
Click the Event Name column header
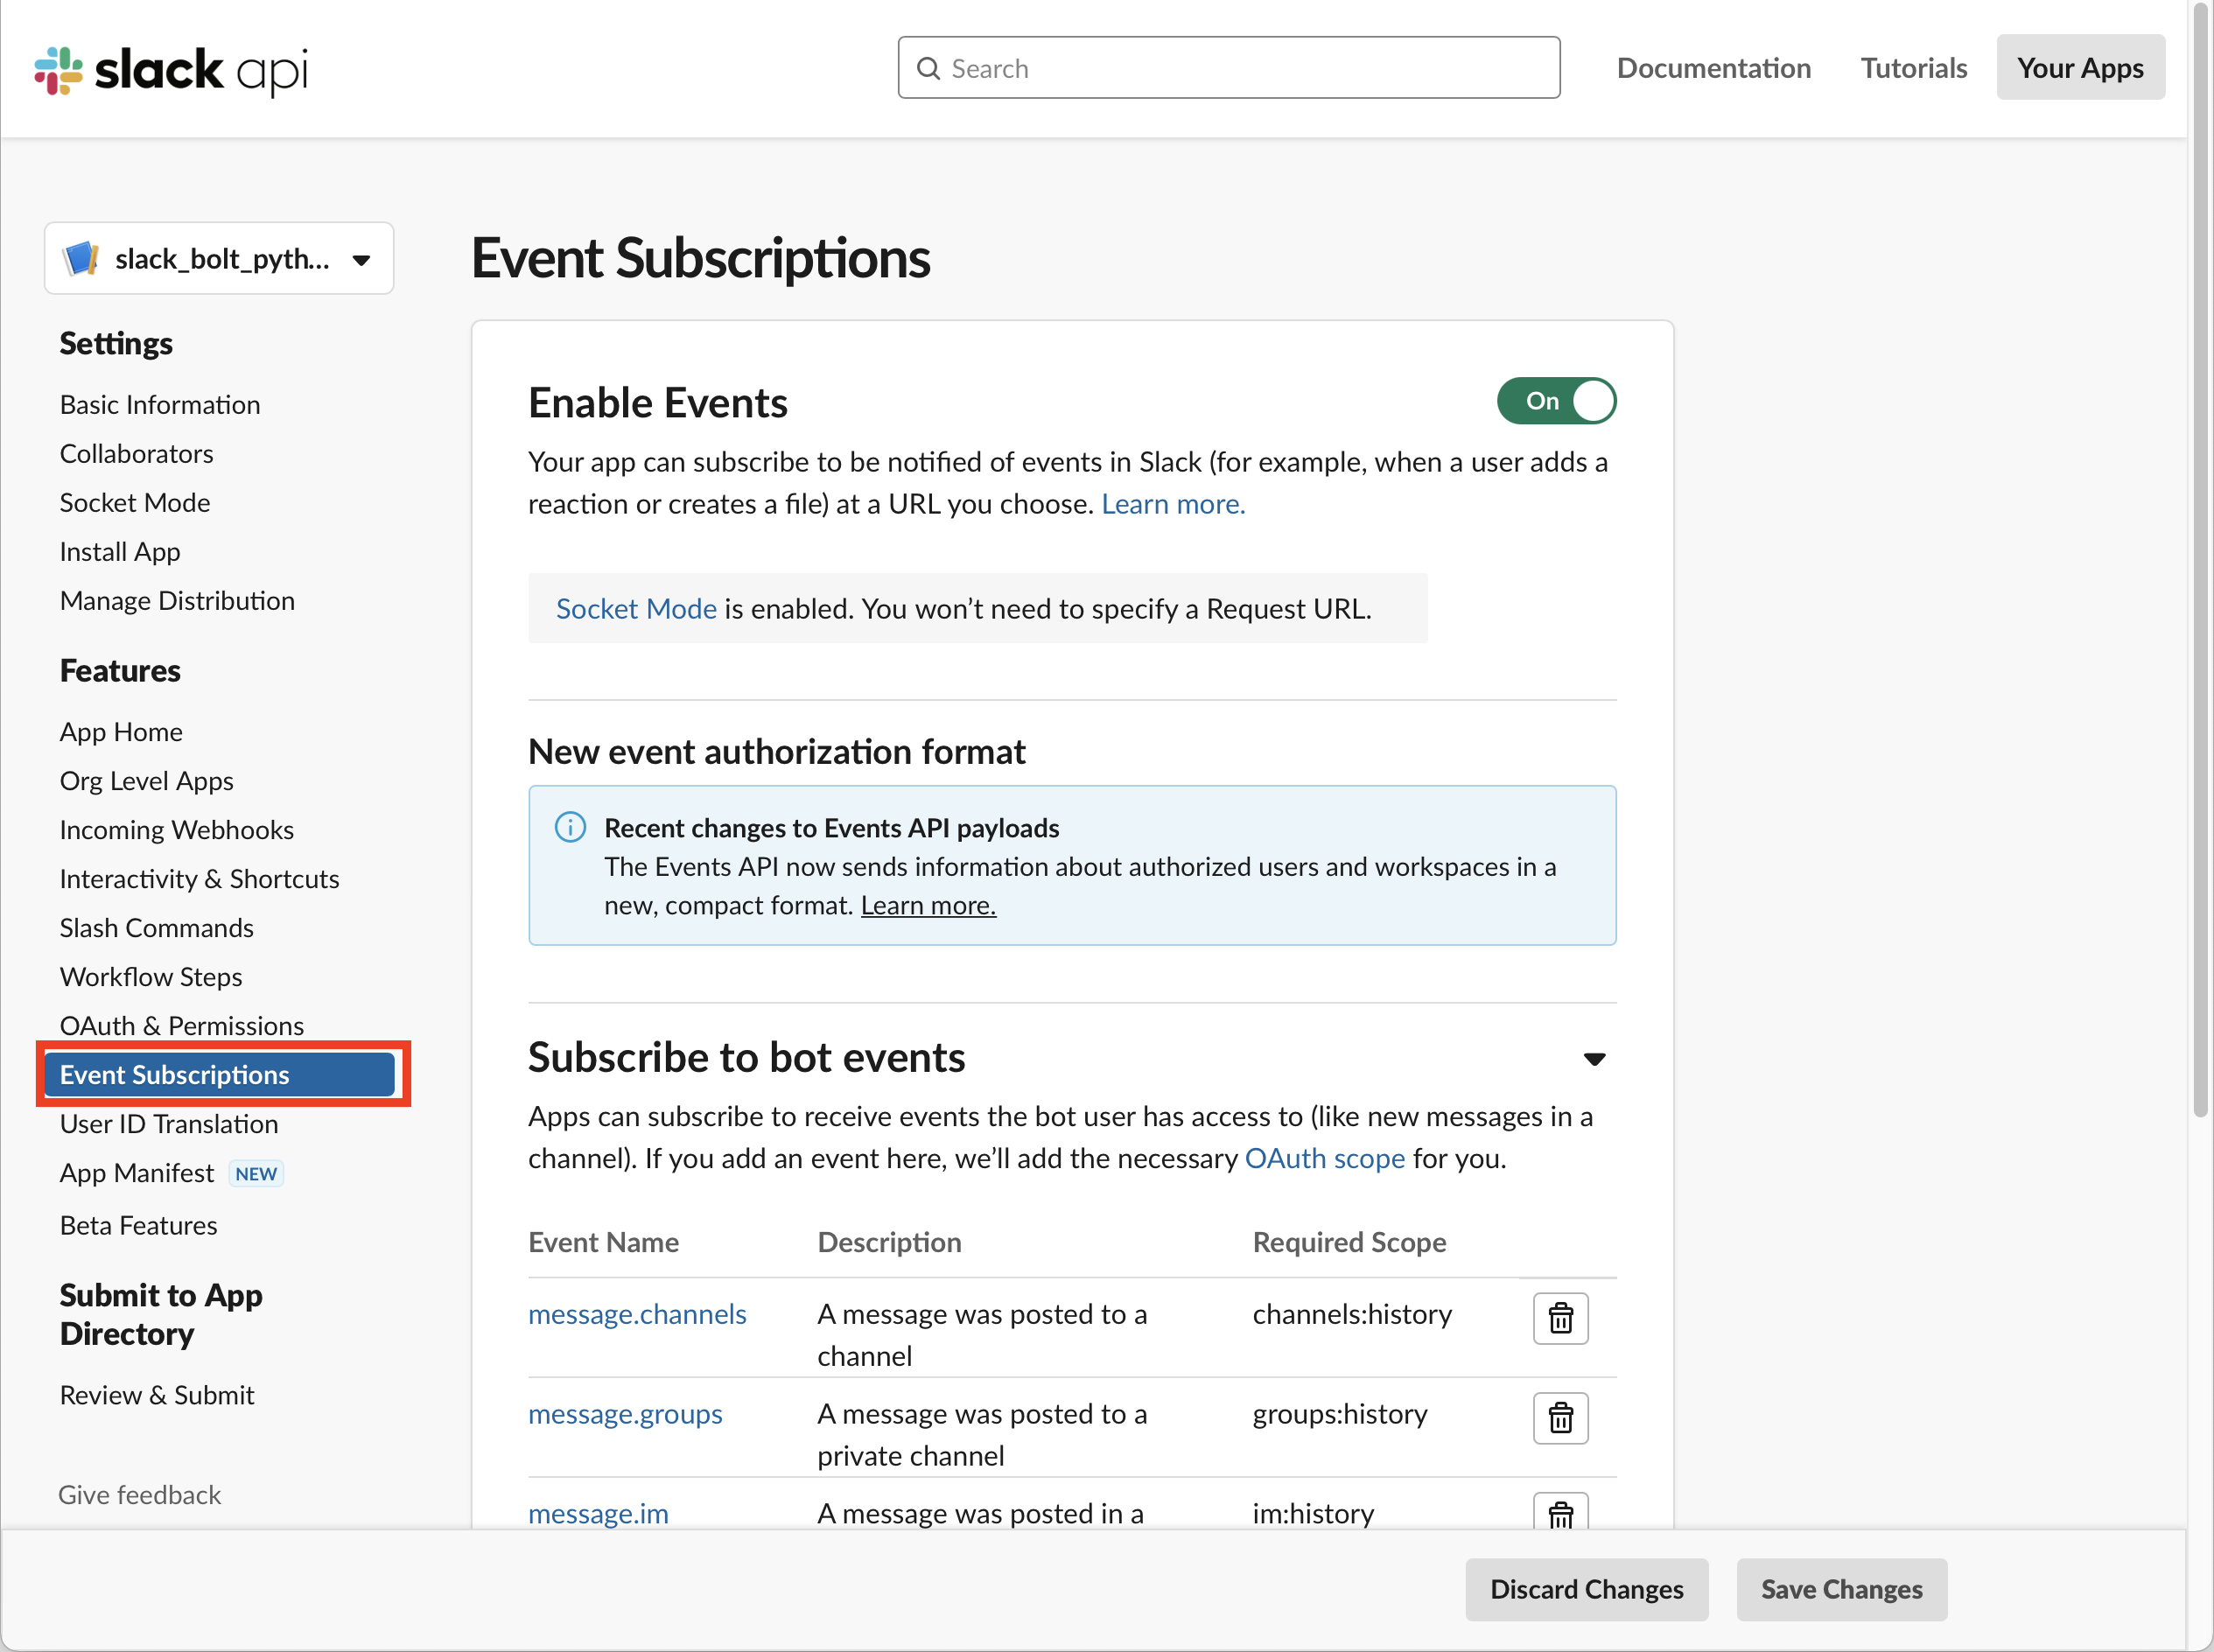603,1242
